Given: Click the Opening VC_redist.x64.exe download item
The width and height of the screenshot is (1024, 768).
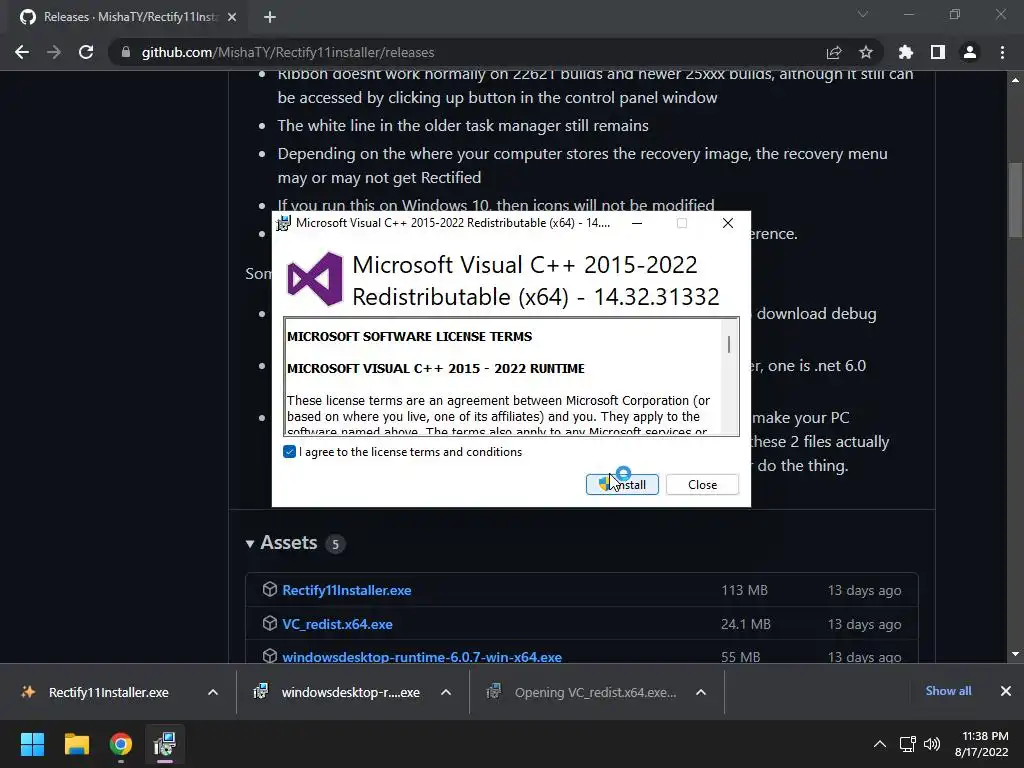Looking at the screenshot, I should click(584, 692).
